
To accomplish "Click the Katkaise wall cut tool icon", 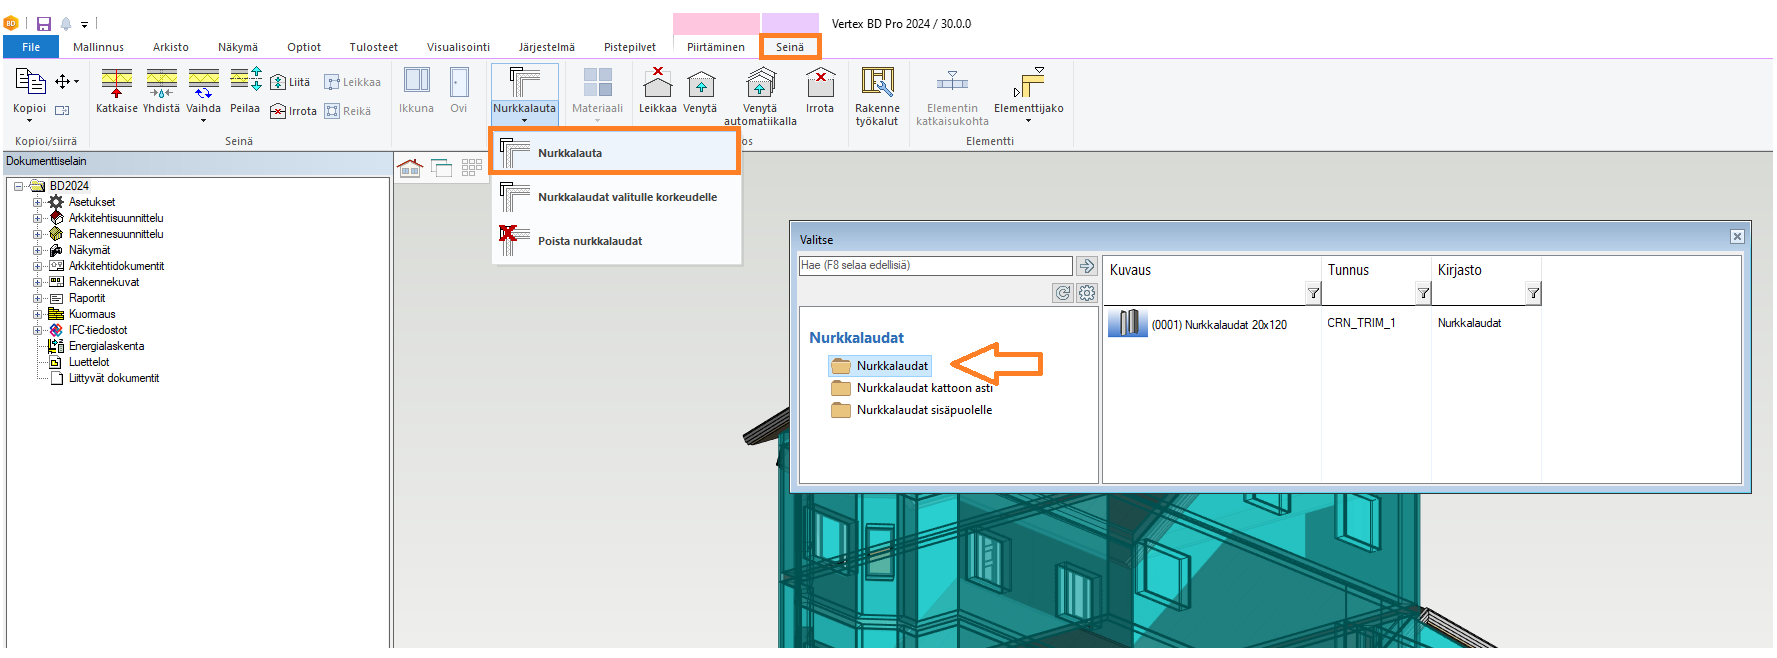I will point(116,82).
